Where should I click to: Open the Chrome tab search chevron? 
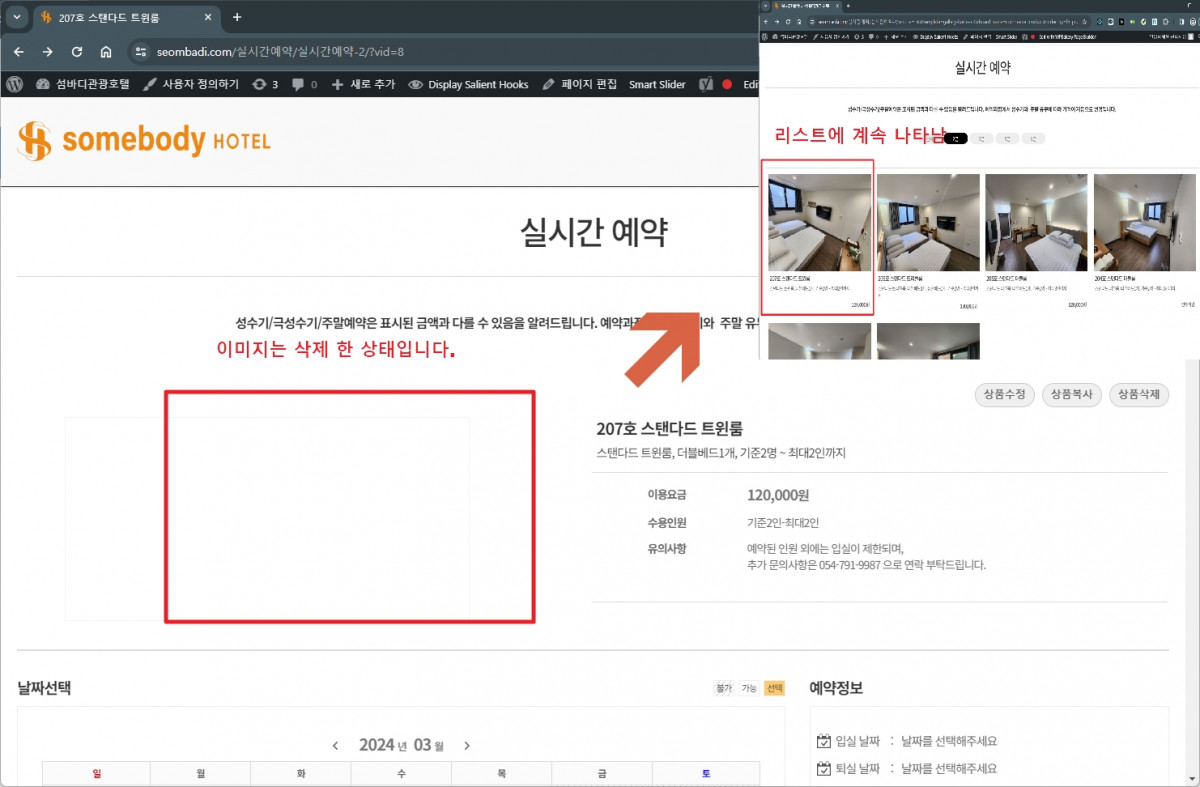tap(17, 17)
